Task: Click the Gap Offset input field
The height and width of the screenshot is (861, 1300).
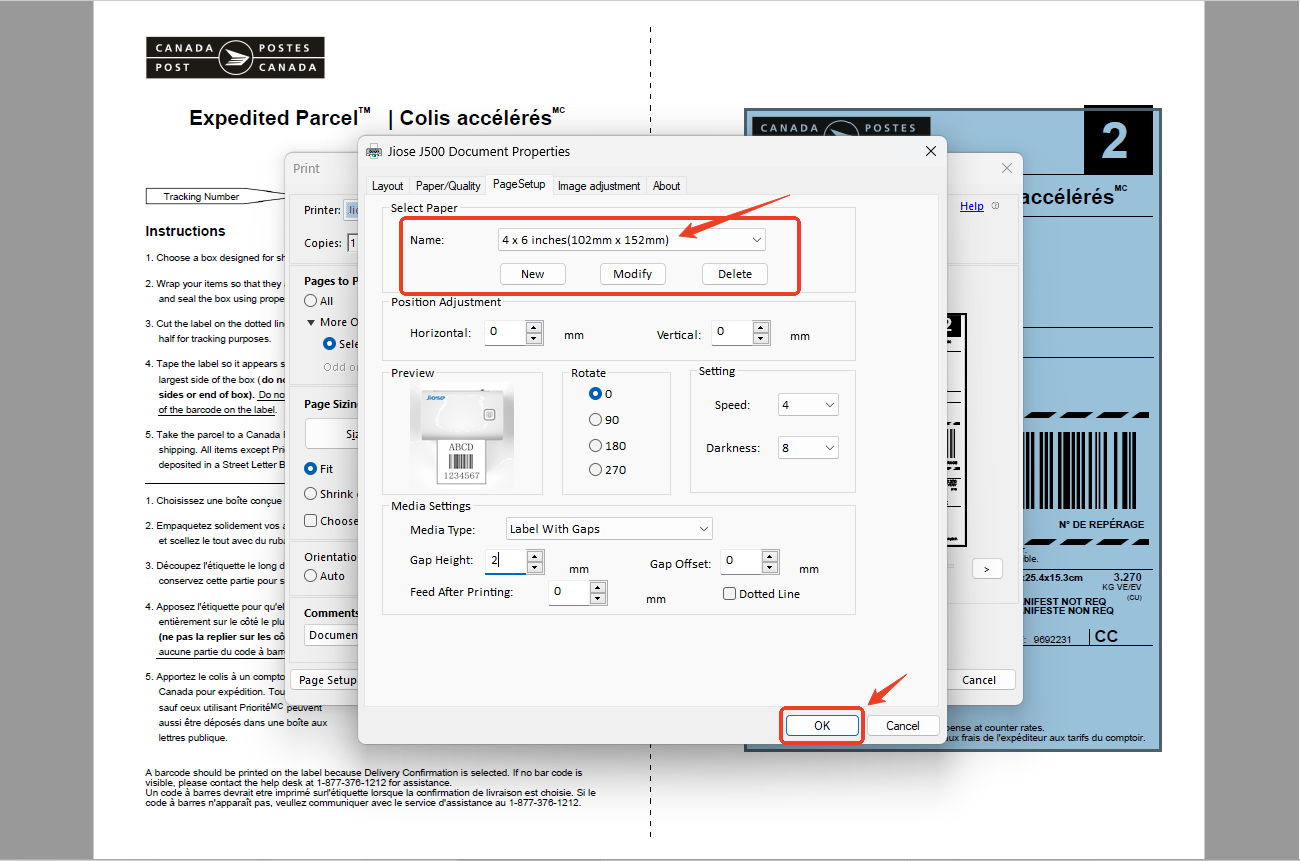Action: pyautogui.click(x=741, y=562)
